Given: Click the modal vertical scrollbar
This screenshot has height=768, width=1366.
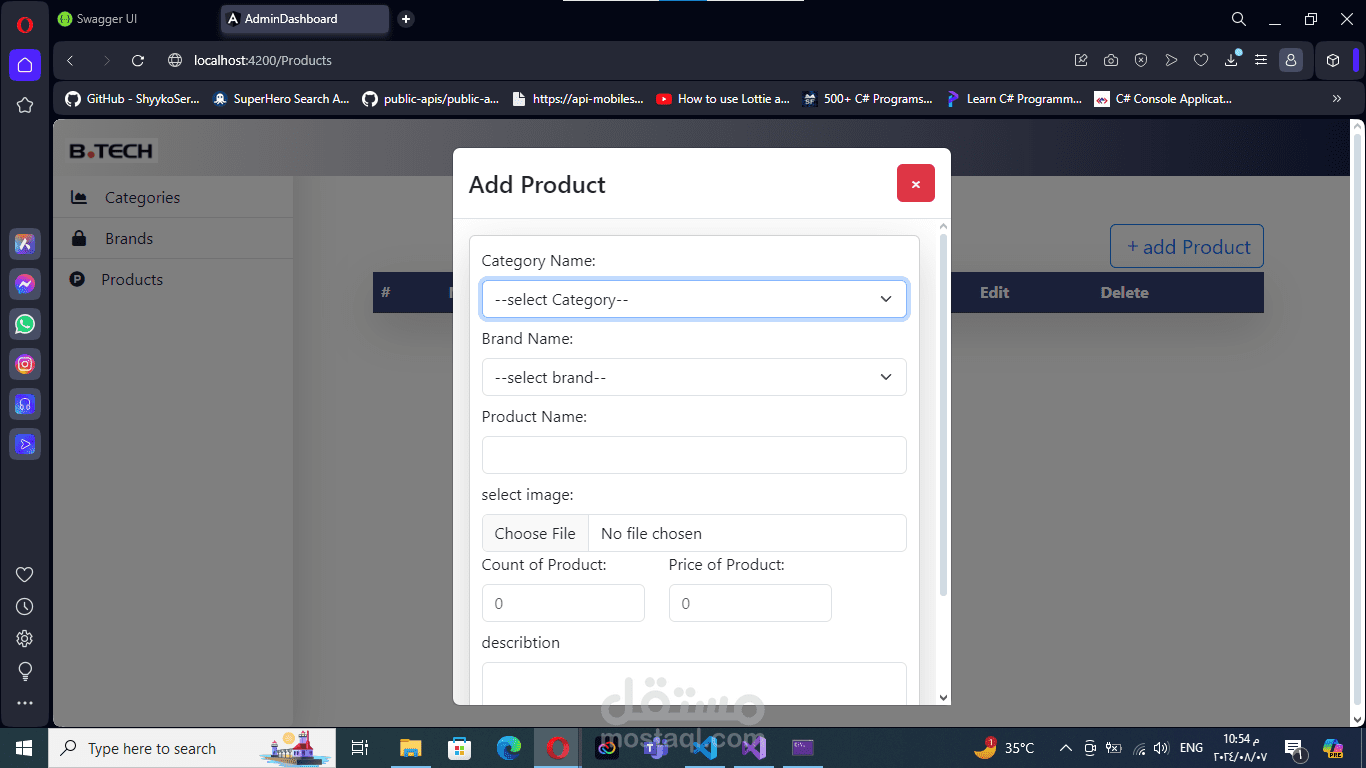Looking at the screenshot, I should [943, 415].
